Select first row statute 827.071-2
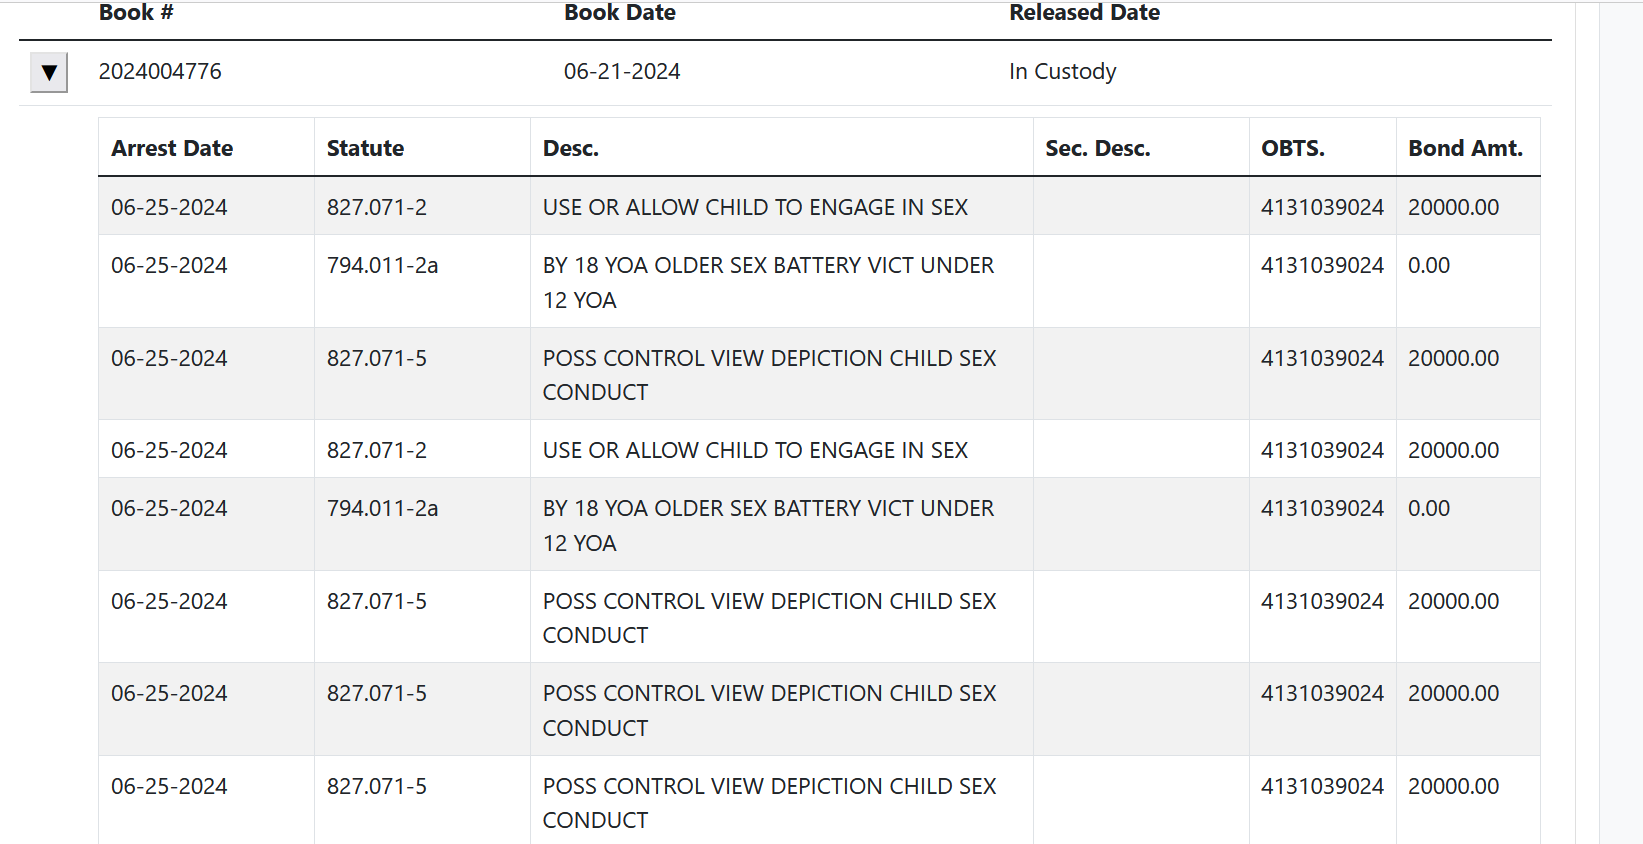 pyautogui.click(x=377, y=207)
